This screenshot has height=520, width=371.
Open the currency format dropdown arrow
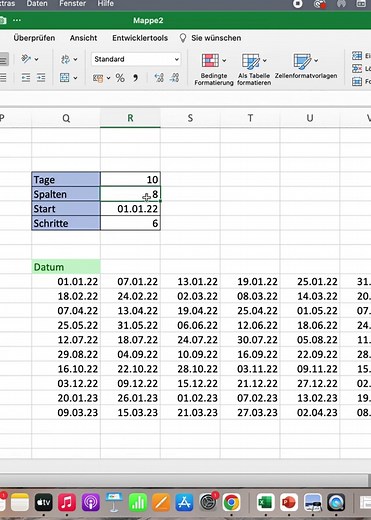(108, 78)
